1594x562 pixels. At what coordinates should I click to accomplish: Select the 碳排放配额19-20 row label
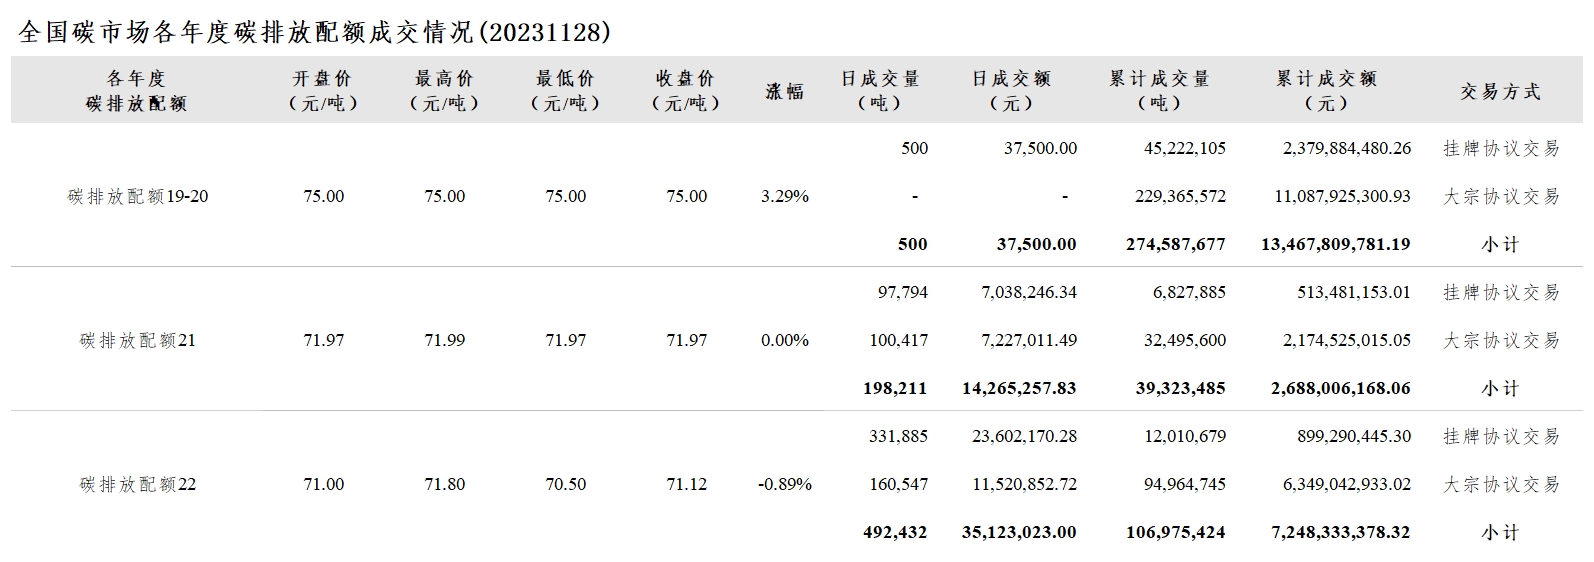138,196
